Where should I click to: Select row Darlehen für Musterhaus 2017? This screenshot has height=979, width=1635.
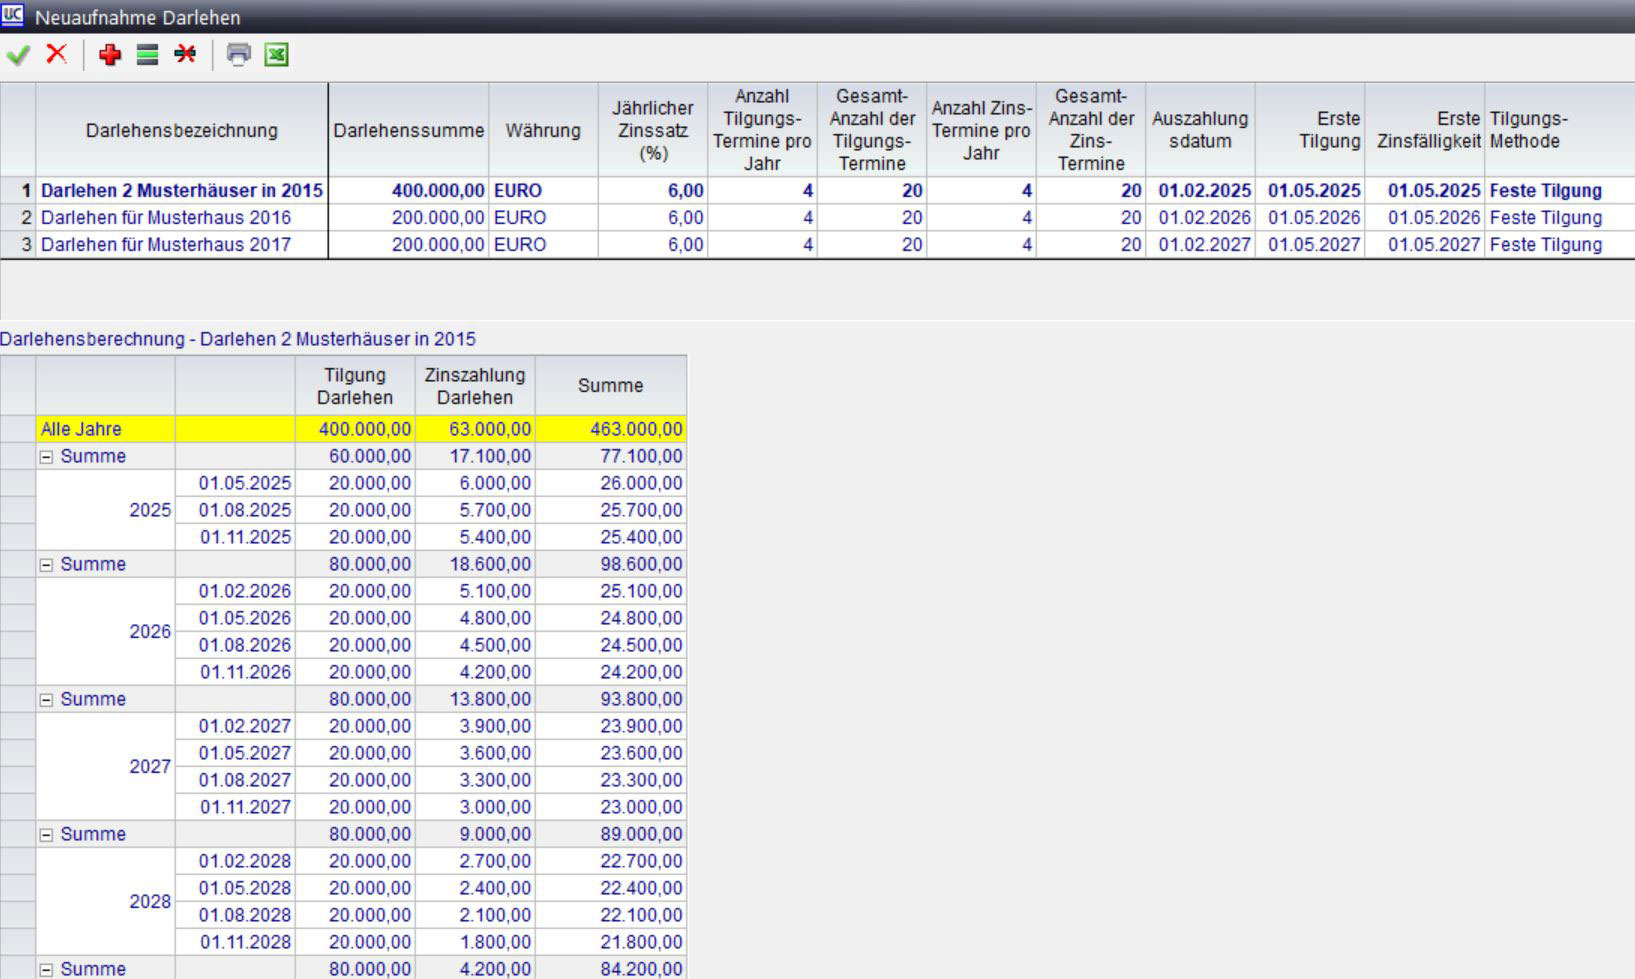[166, 245]
